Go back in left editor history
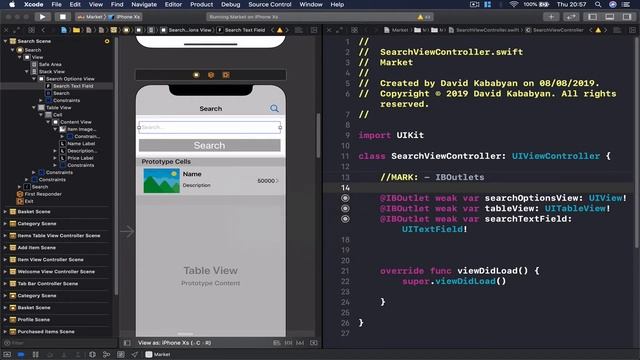This screenshot has height=360, width=640. tap(43, 30)
